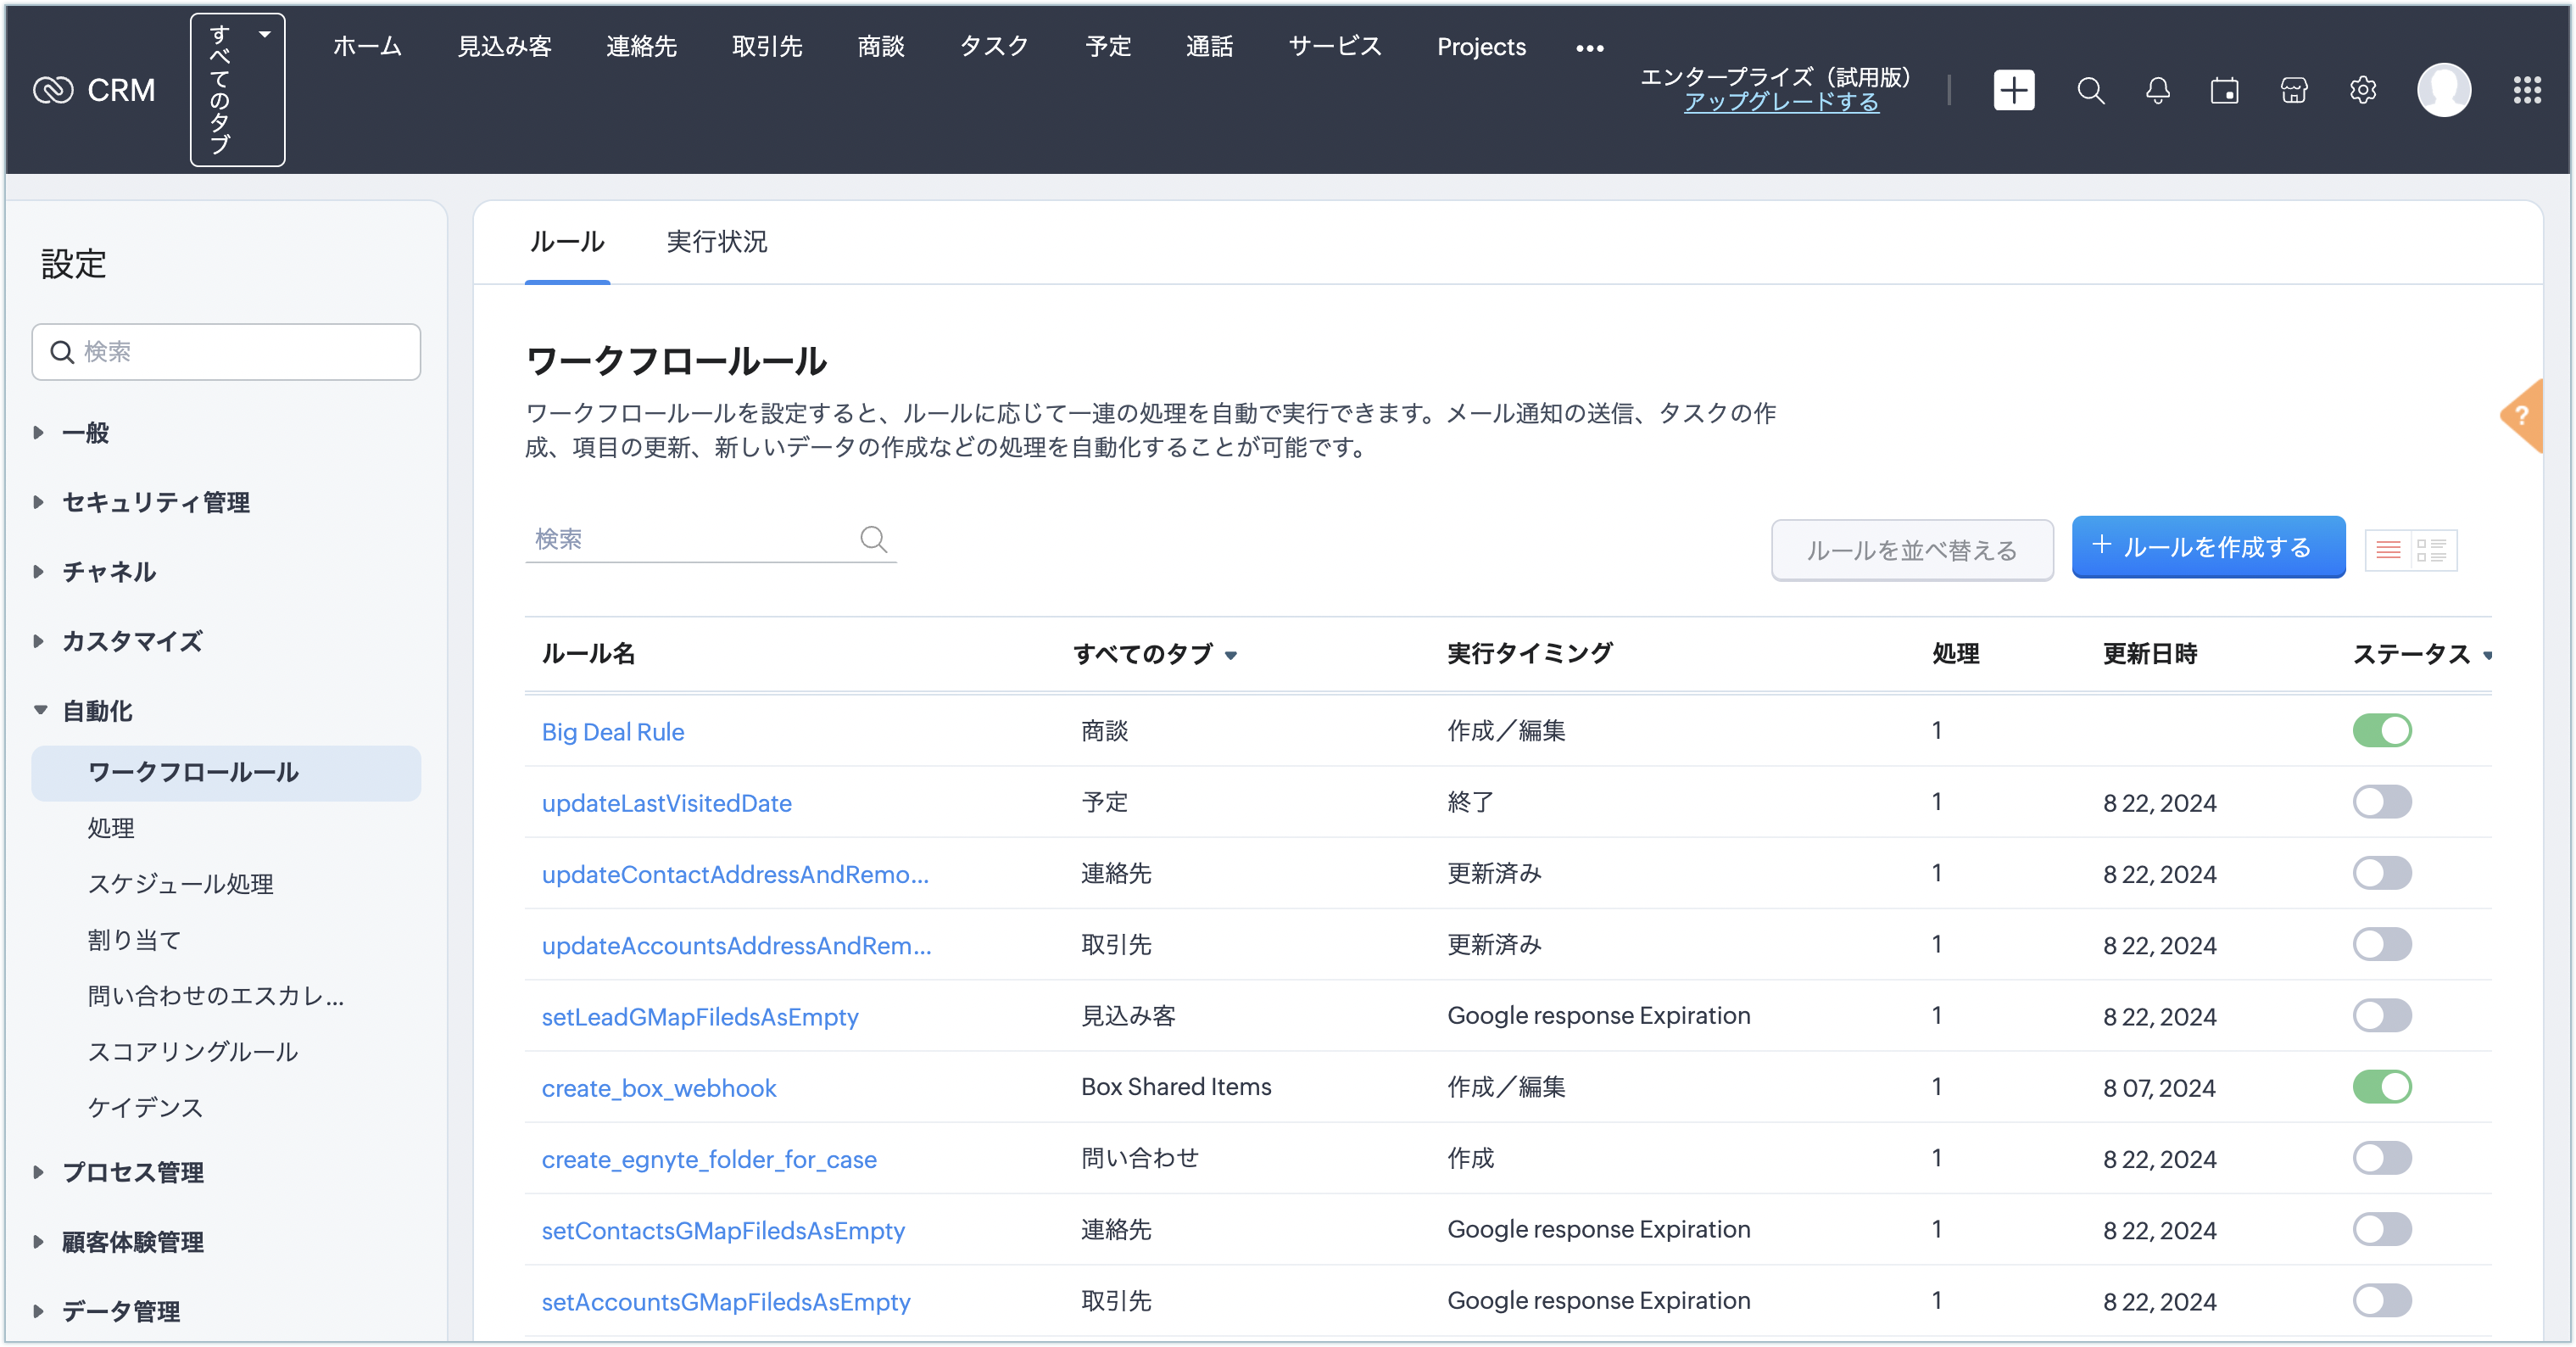The height and width of the screenshot is (1347, 2576).
Task: Enable the updateLastVisitedDate rule toggle
Action: pos(2382,802)
